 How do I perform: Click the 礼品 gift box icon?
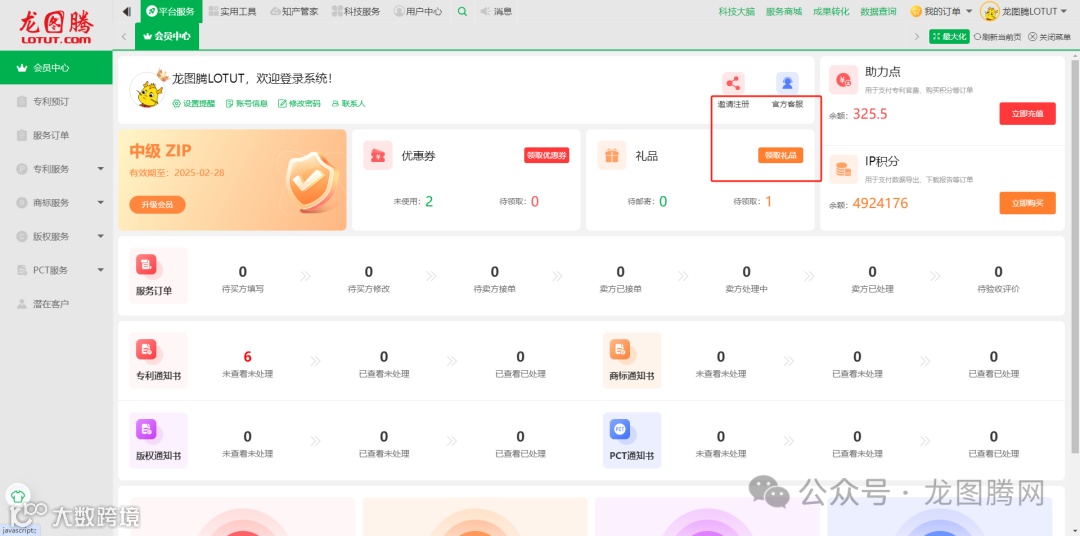(x=612, y=156)
